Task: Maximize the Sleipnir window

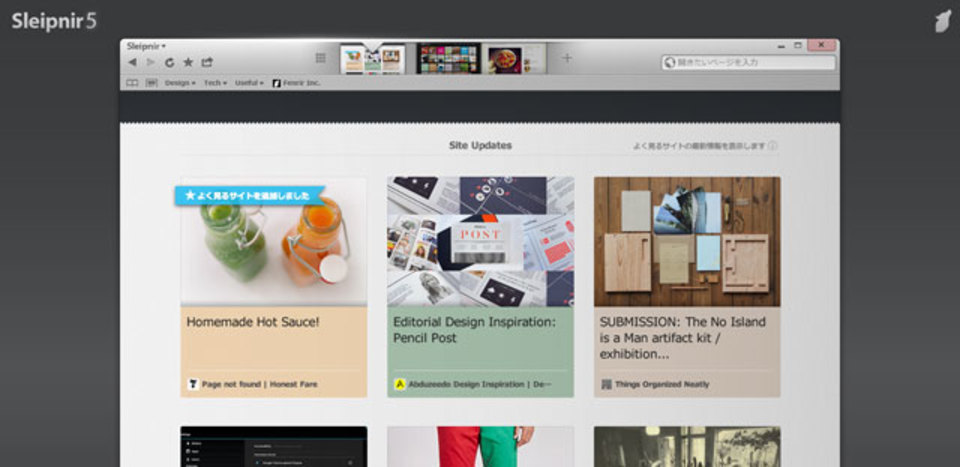Action: coord(798,45)
